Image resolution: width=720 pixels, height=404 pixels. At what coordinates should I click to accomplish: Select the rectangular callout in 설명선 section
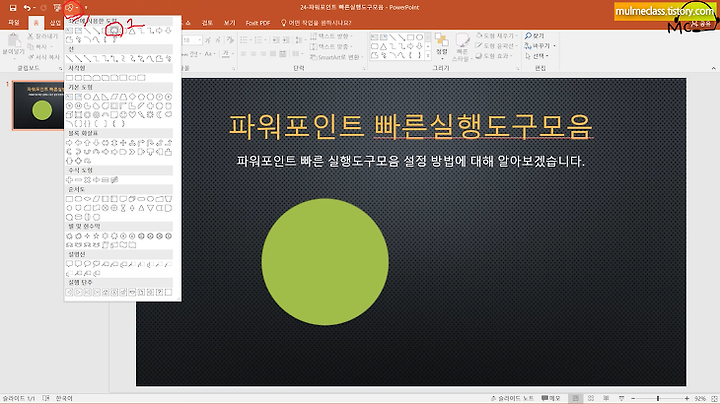coord(69,264)
